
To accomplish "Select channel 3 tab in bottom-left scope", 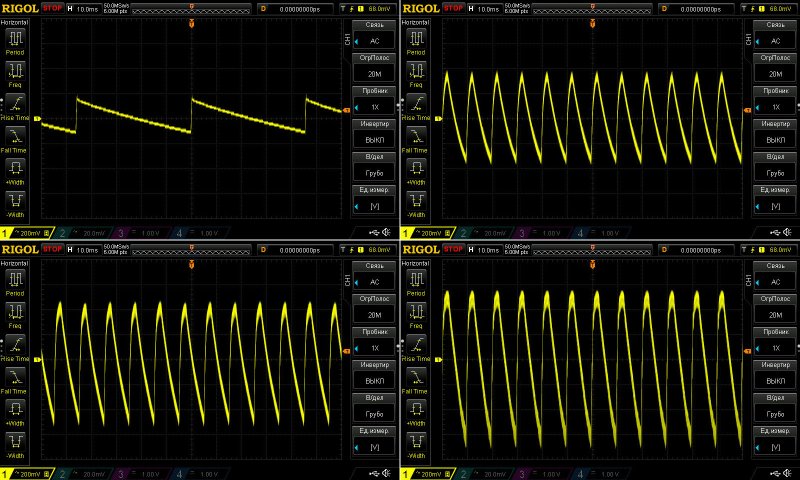I will point(134,472).
